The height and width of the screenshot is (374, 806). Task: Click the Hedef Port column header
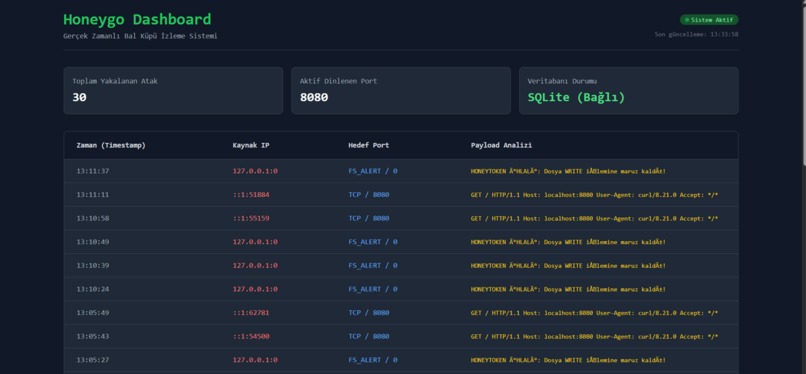[x=369, y=145]
